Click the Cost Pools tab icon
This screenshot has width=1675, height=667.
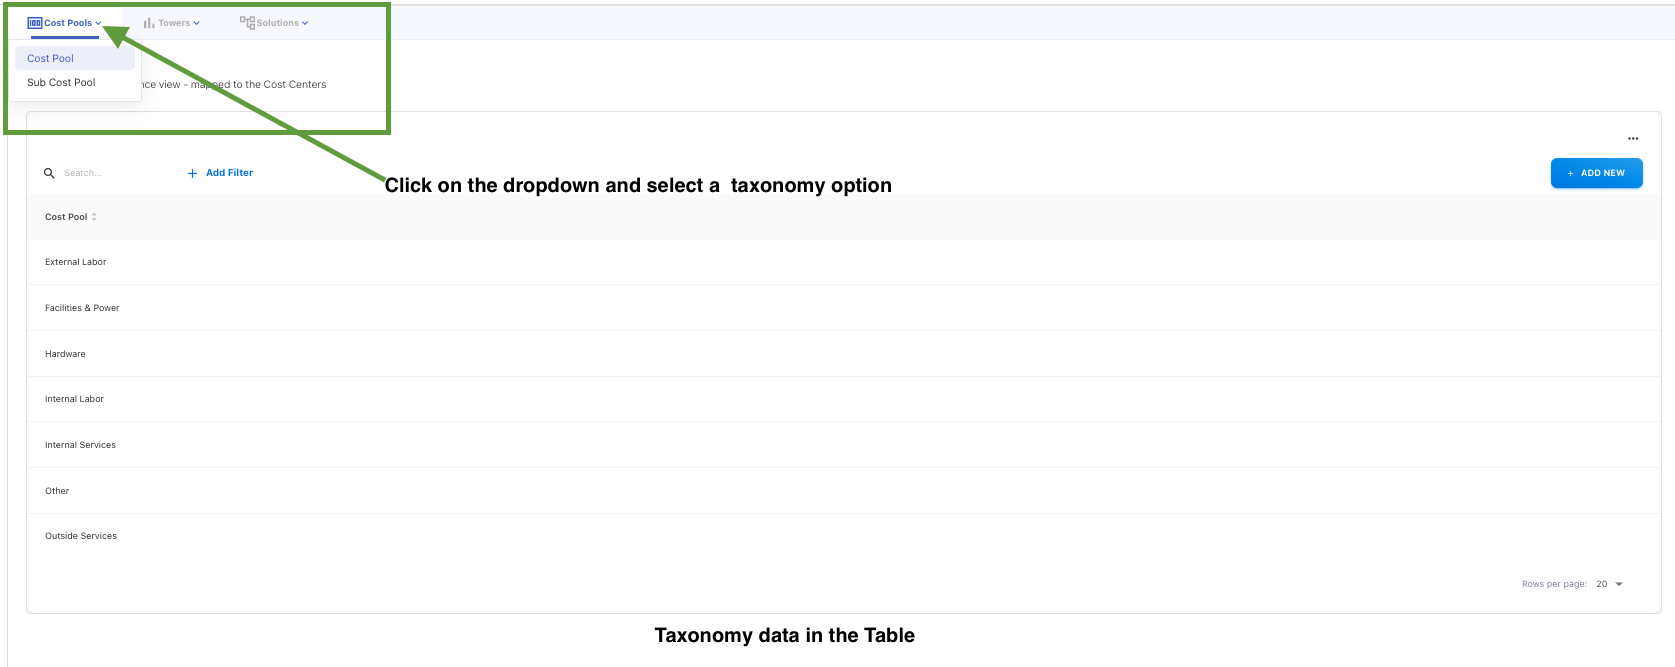click(x=35, y=23)
